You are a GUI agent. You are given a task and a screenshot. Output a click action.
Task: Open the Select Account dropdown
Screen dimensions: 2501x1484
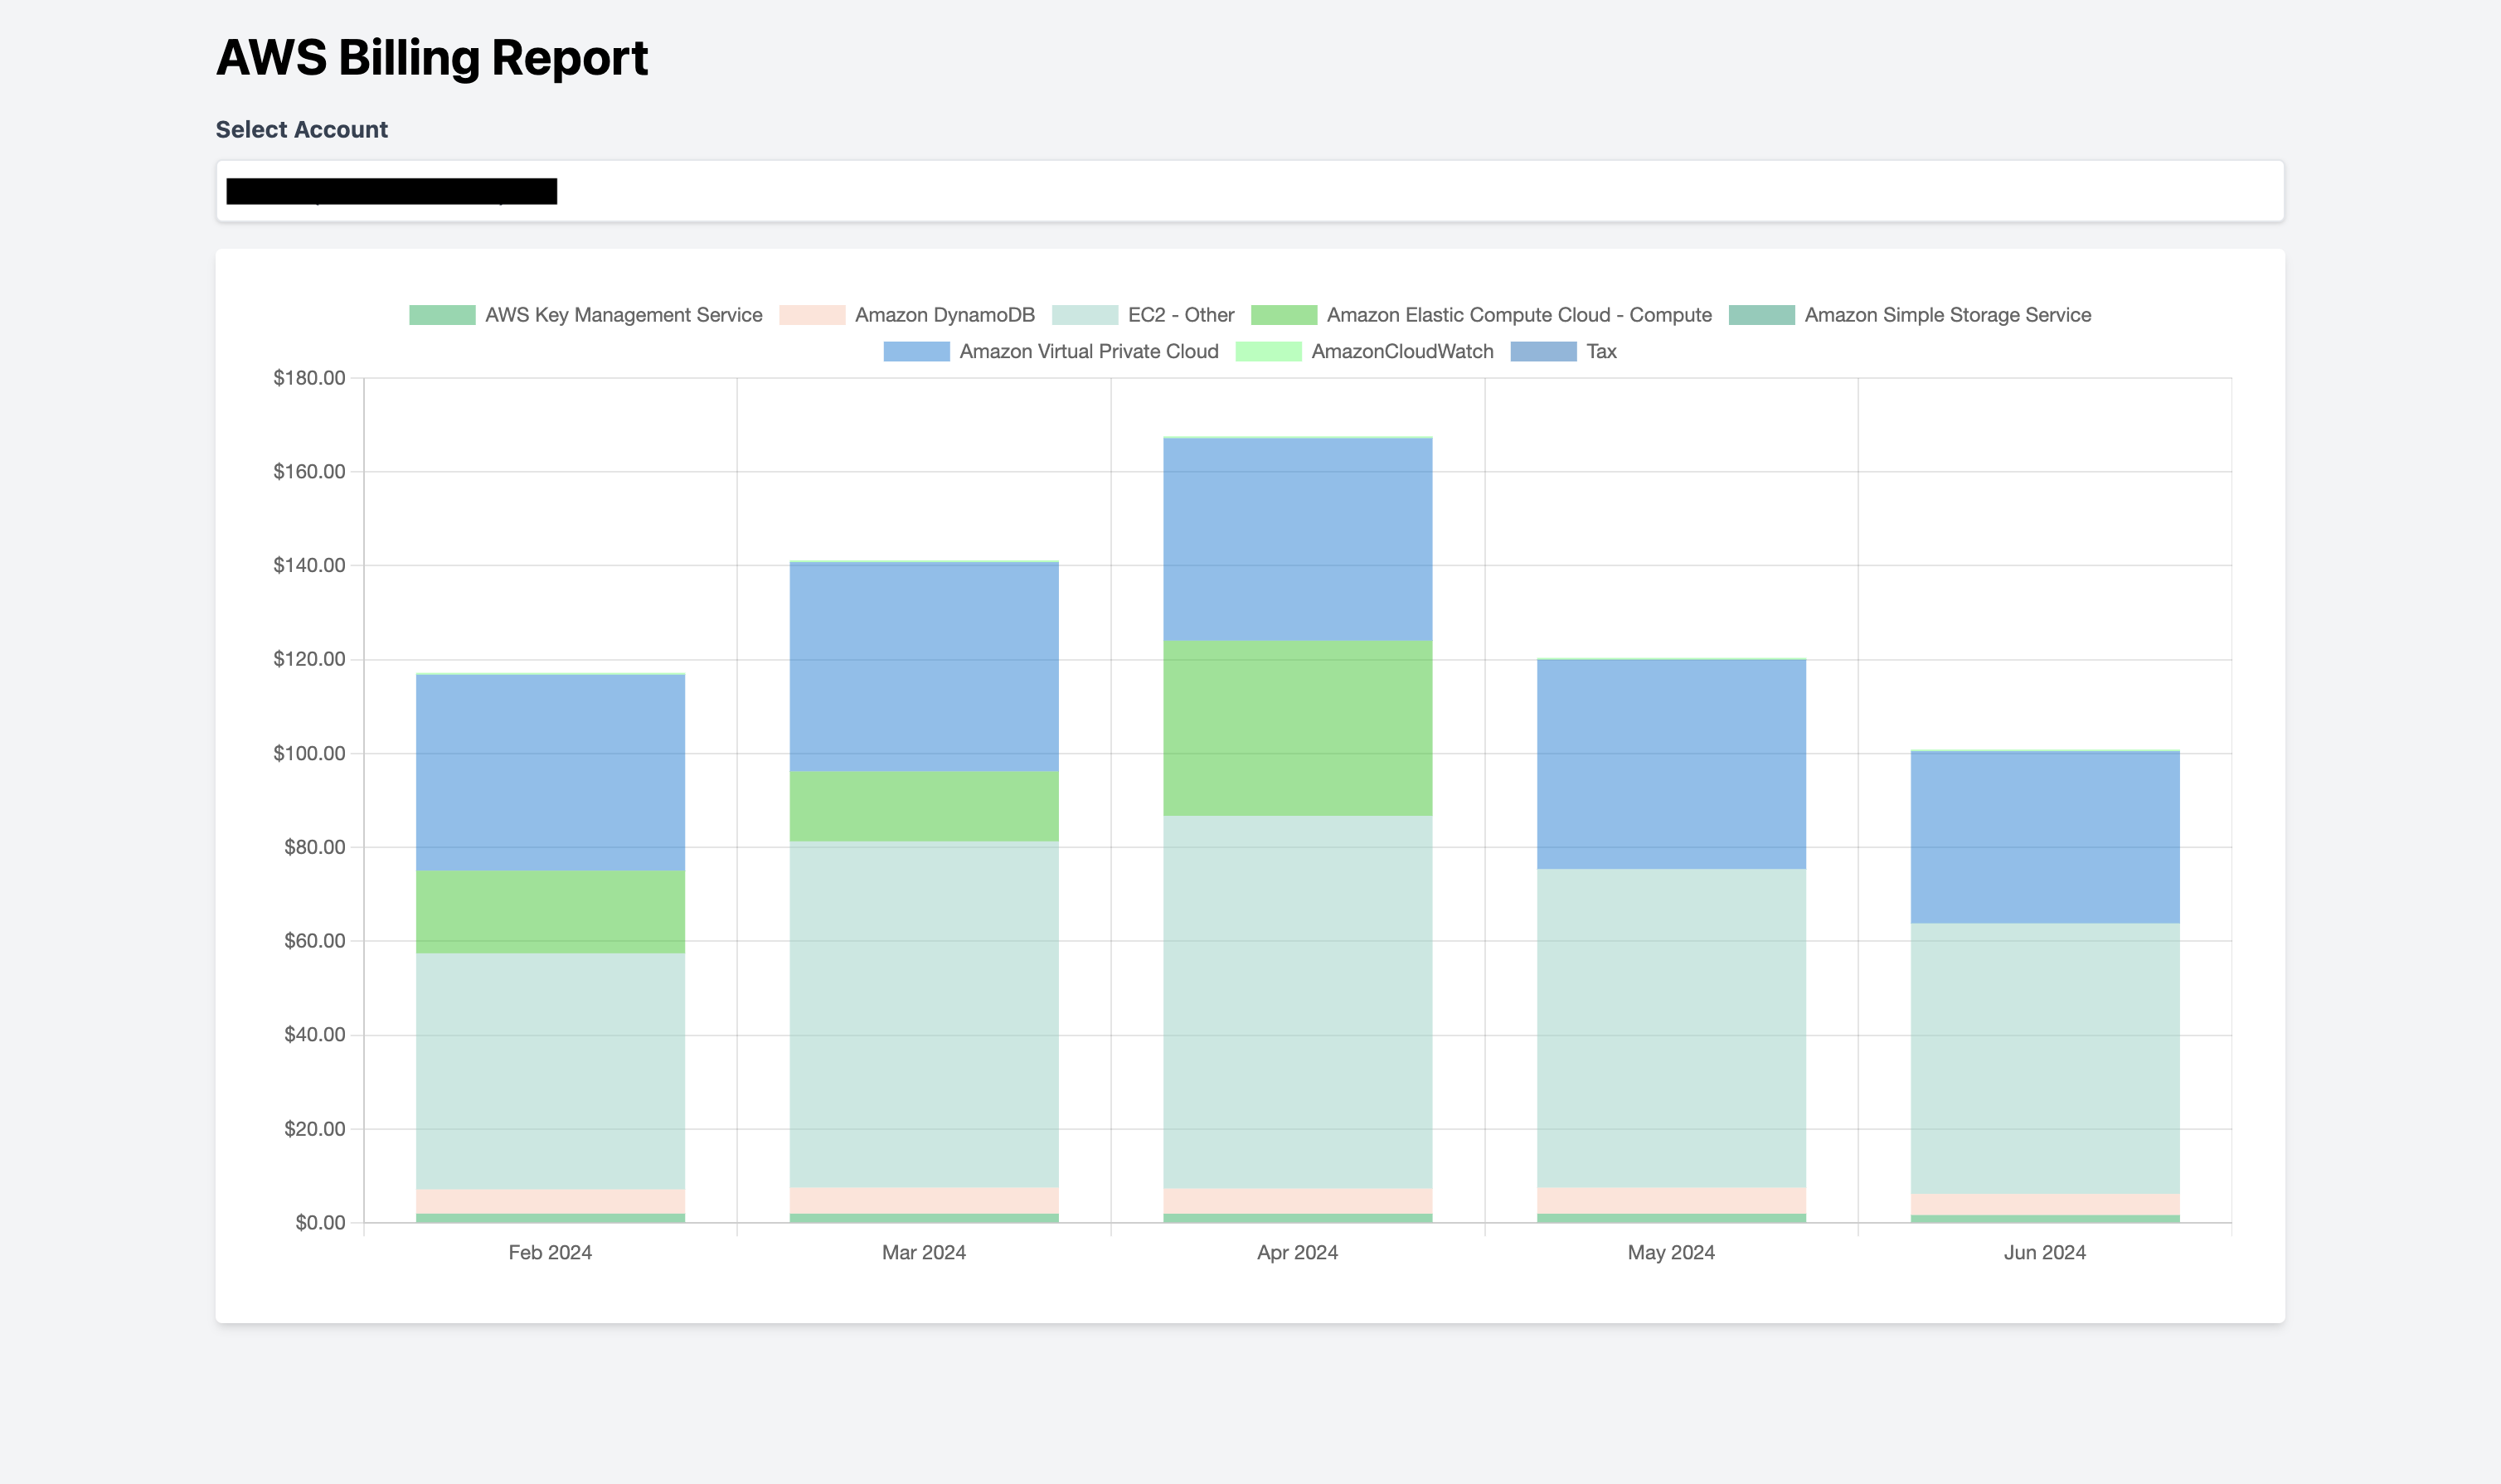point(1249,191)
